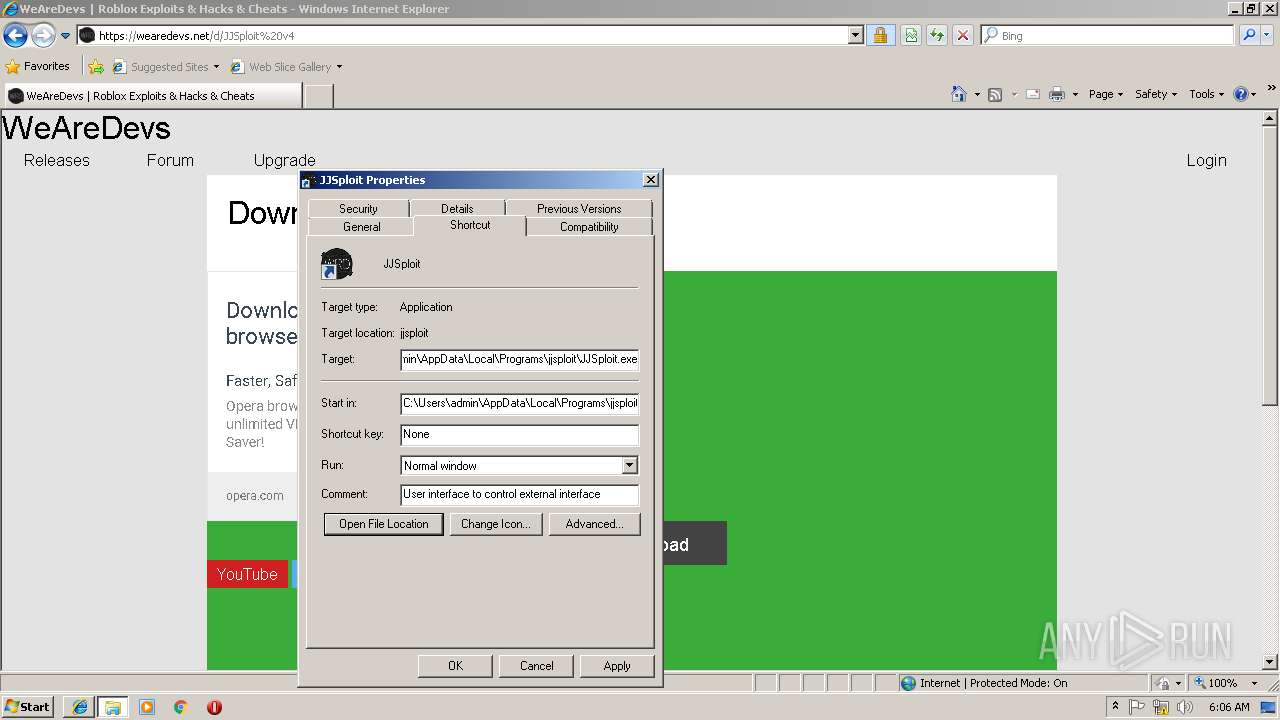This screenshot has width=1280, height=720.
Task: Switch to the Compatibility tab
Action: coord(589,227)
